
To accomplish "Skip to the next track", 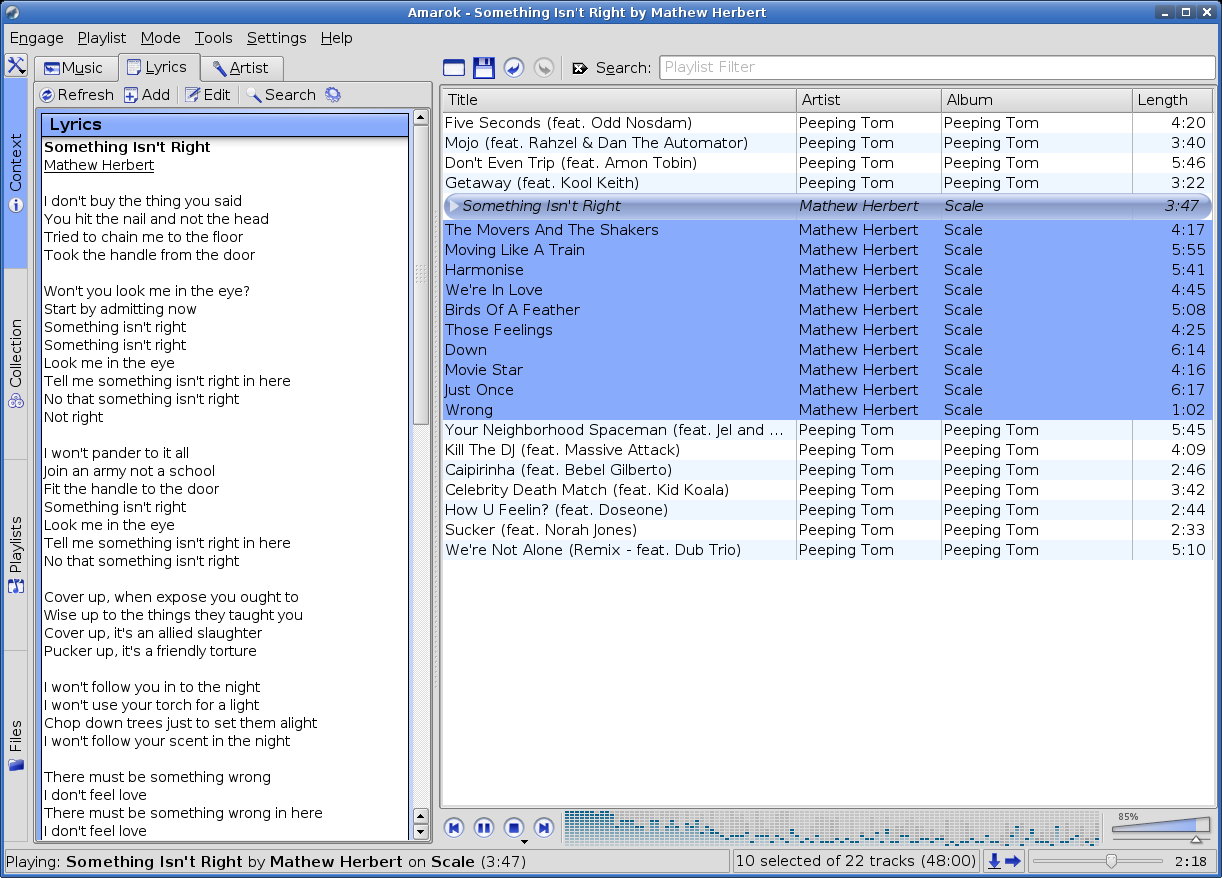I will [x=544, y=827].
